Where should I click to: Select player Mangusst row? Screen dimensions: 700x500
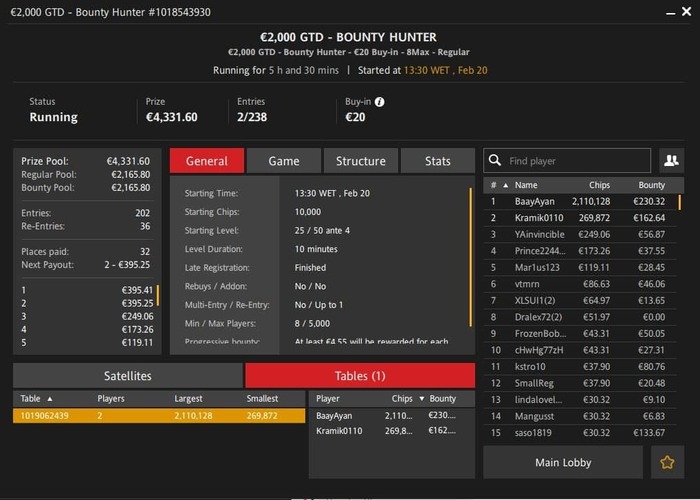(580, 416)
